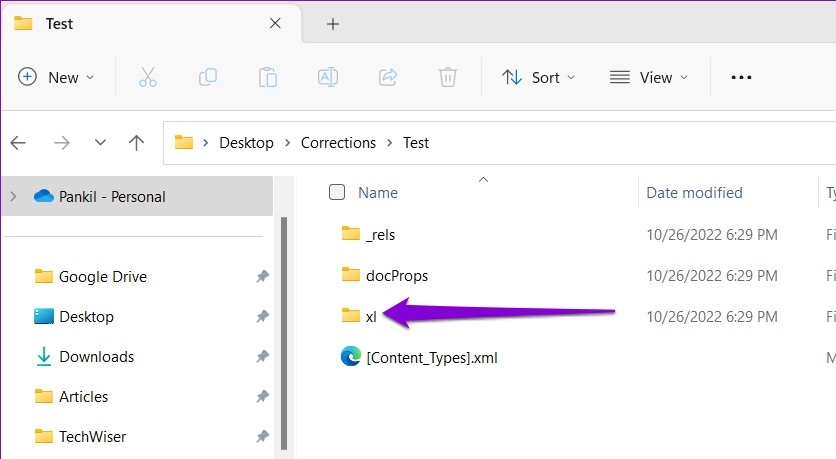Open the New dropdown menu
This screenshot has width=836, height=459.
tap(57, 77)
